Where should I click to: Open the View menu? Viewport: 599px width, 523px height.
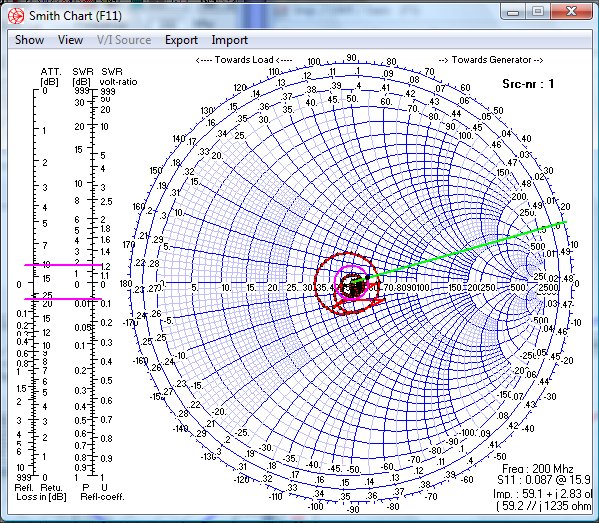point(70,40)
